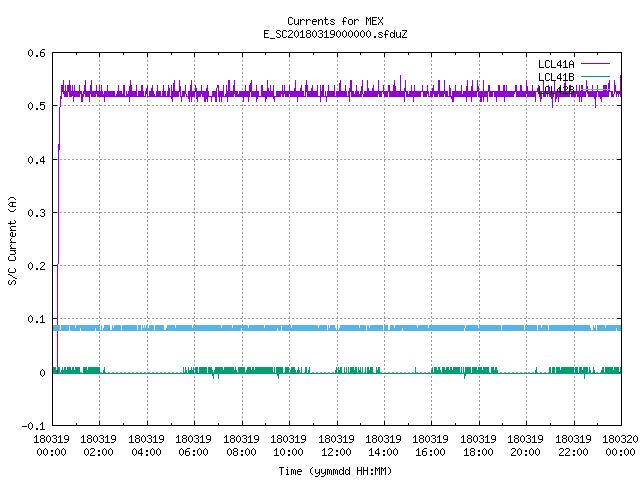
Task: Click the LCL42B legend label
Action: pyautogui.click(x=556, y=90)
